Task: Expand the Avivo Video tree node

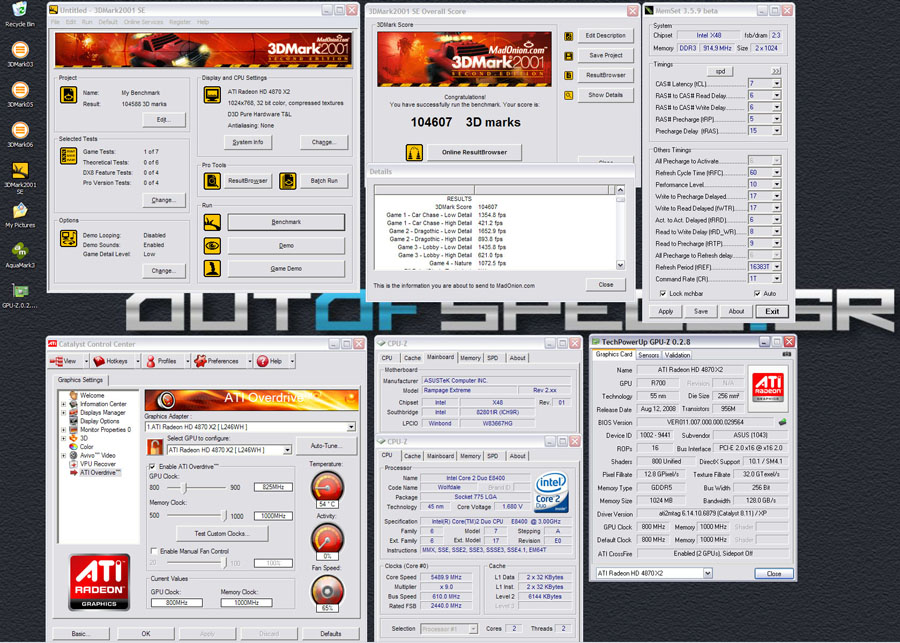Action: pos(64,455)
